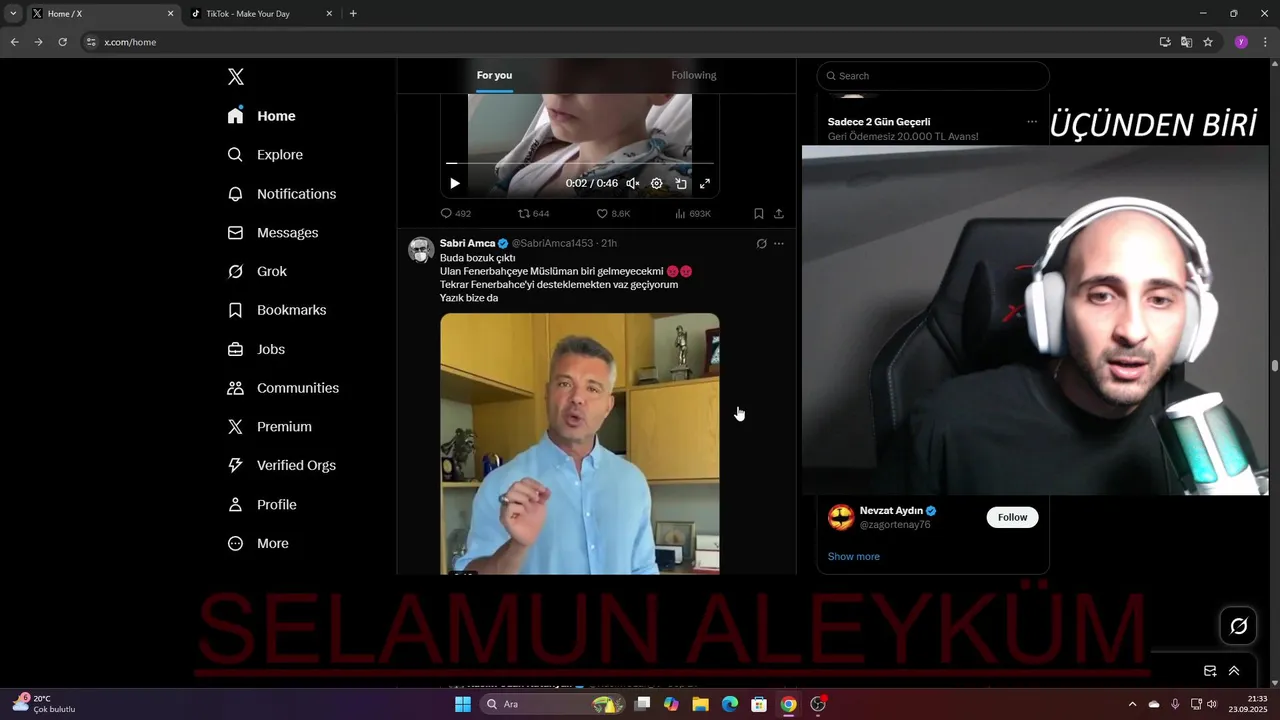1280x720 pixels.
Task: Click Nevzat Aydın's avatar
Action: pyautogui.click(x=841, y=517)
